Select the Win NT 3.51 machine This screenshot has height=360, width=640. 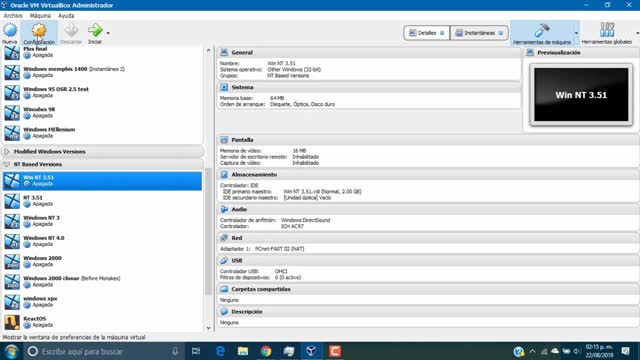[x=102, y=181]
